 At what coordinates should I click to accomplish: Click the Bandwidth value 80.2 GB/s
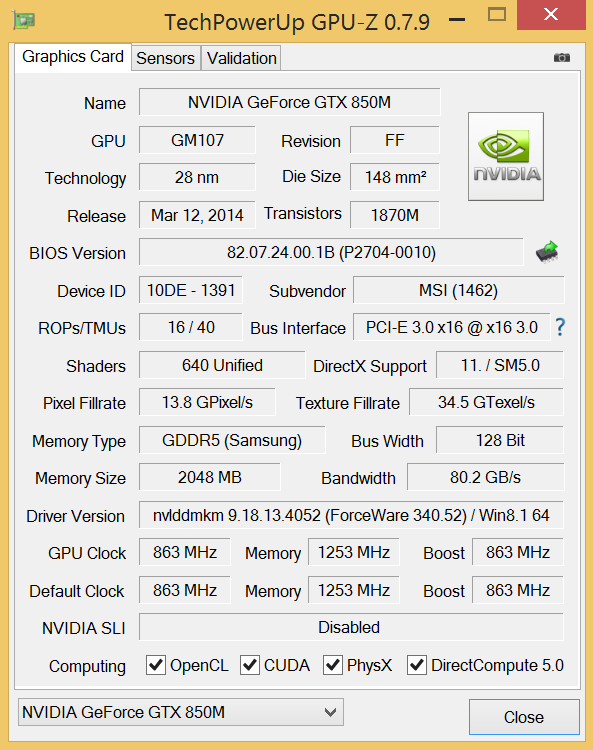coord(485,477)
